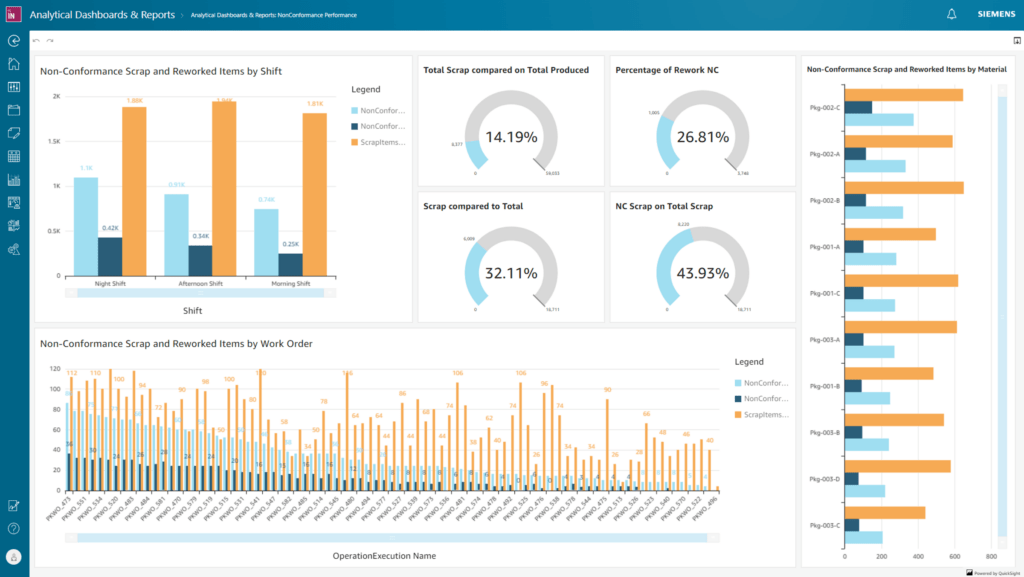
Task: Click the undo arrow above the dashboard
Action: 35,40
